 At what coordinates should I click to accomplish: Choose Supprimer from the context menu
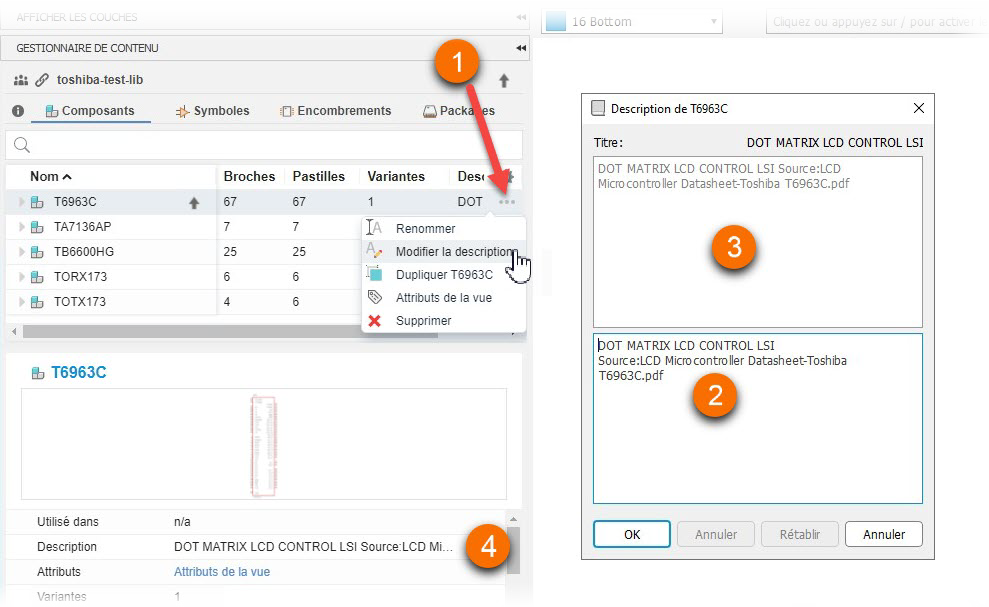(x=443, y=321)
